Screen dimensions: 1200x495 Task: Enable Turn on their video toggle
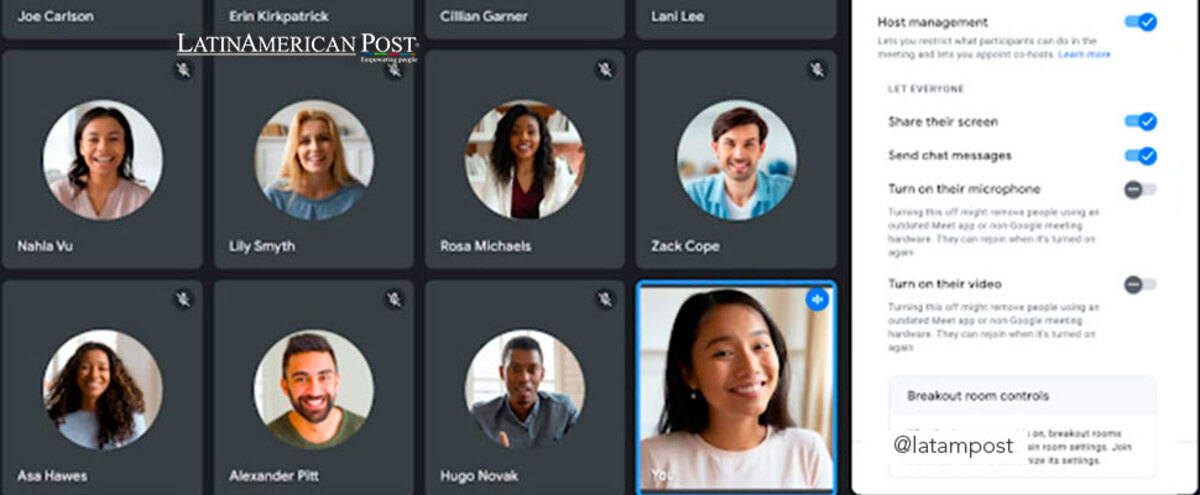(1140, 284)
